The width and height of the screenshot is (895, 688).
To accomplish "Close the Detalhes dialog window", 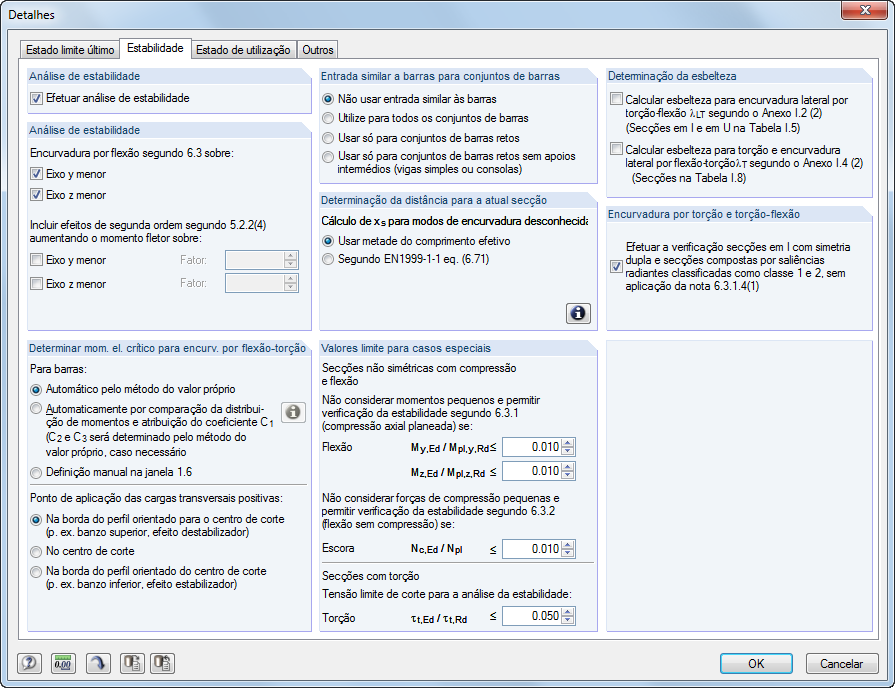I will 865,10.
